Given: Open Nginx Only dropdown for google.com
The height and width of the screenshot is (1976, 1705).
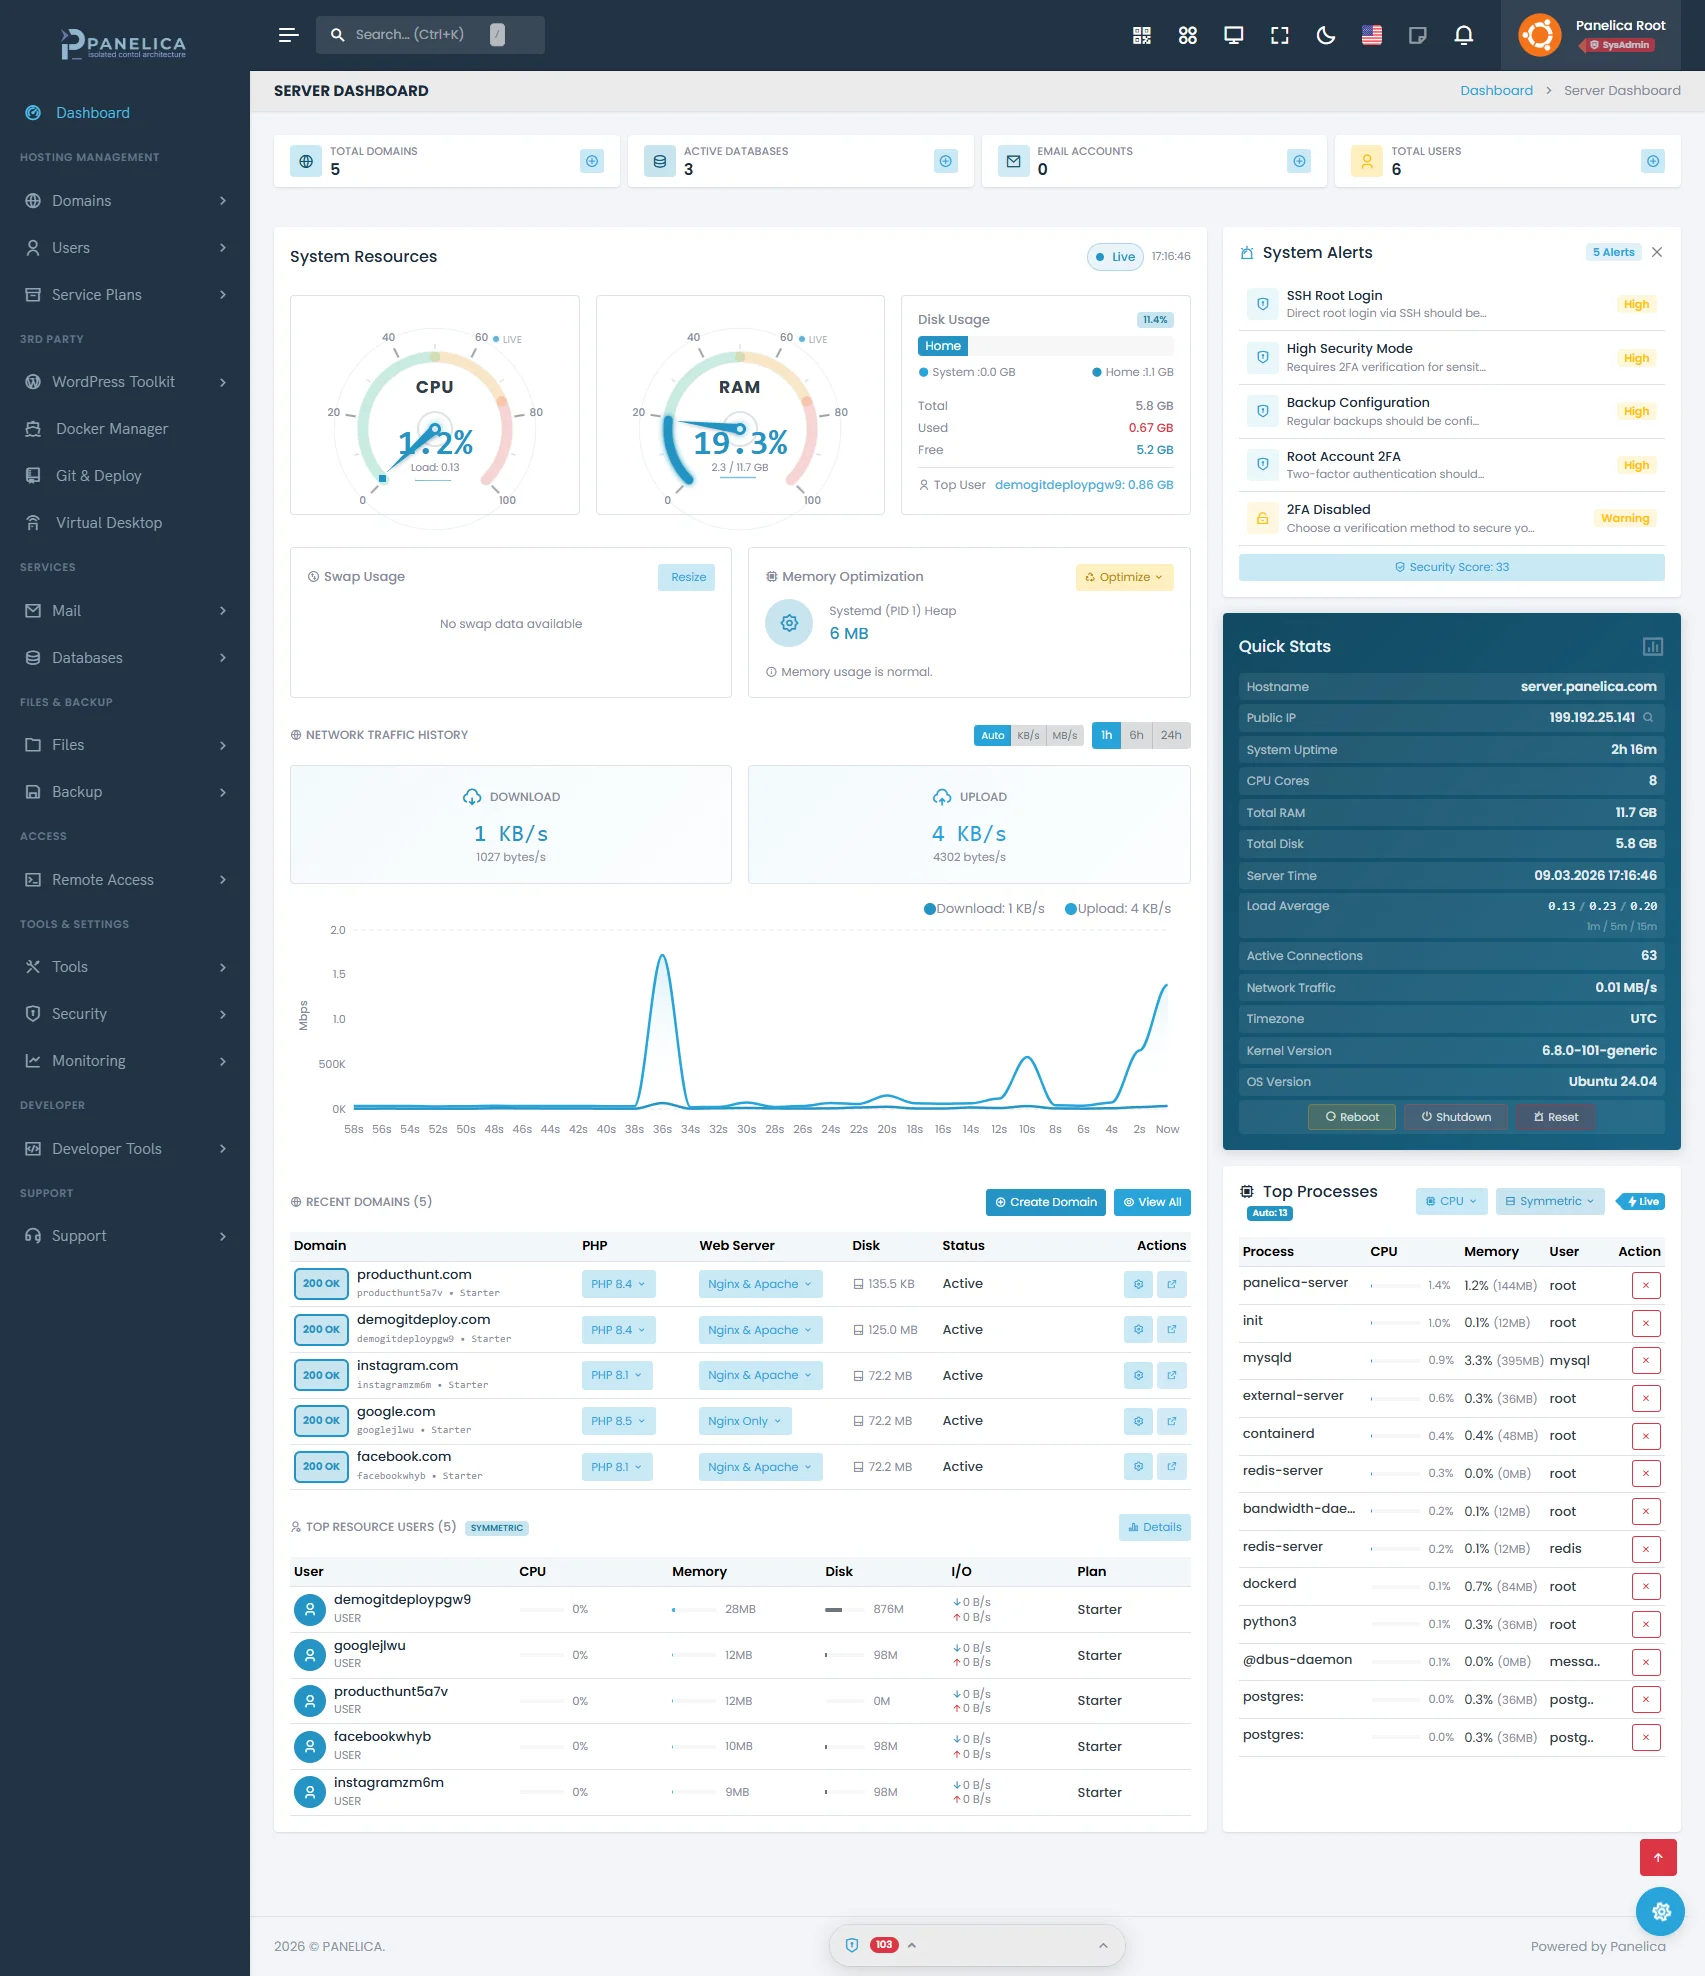Looking at the screenshot, I should click(x=744, y=1421).
